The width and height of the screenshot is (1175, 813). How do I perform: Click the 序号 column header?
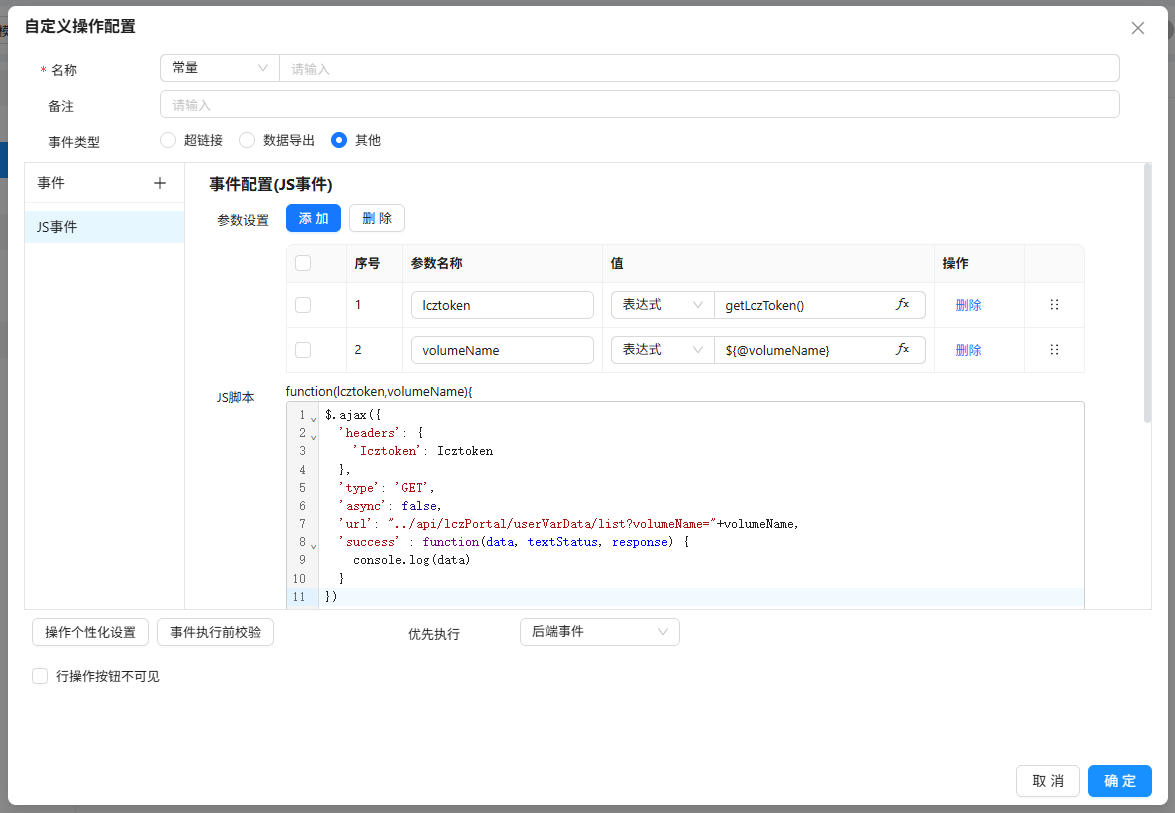[x=367, y=263]
